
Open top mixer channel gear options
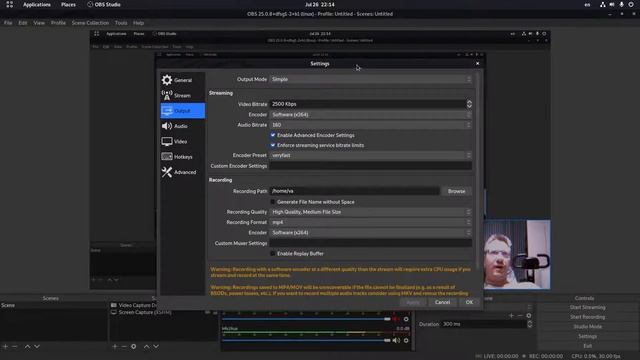tap(406, 319)
